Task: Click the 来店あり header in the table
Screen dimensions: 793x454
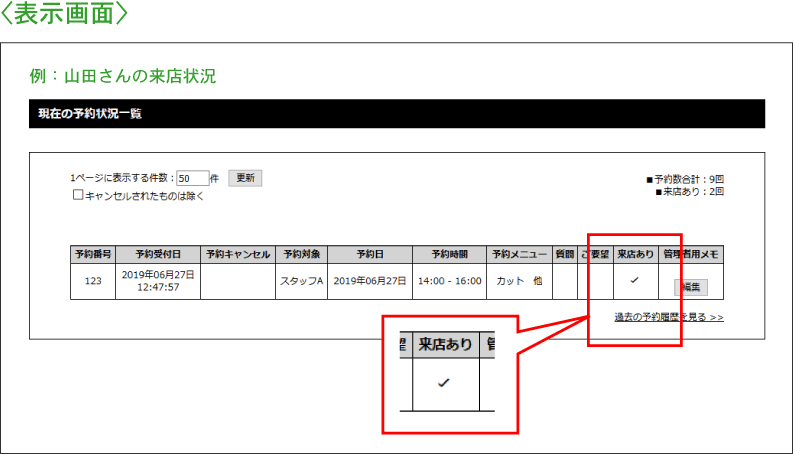Action: [635, 254]
